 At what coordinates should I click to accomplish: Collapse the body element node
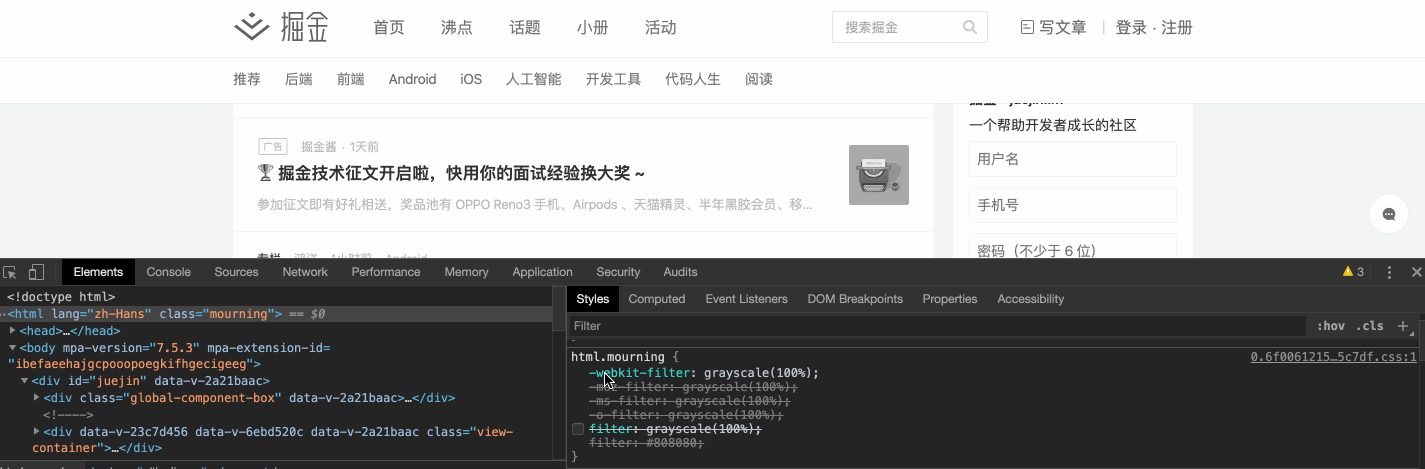click(12, 347)
